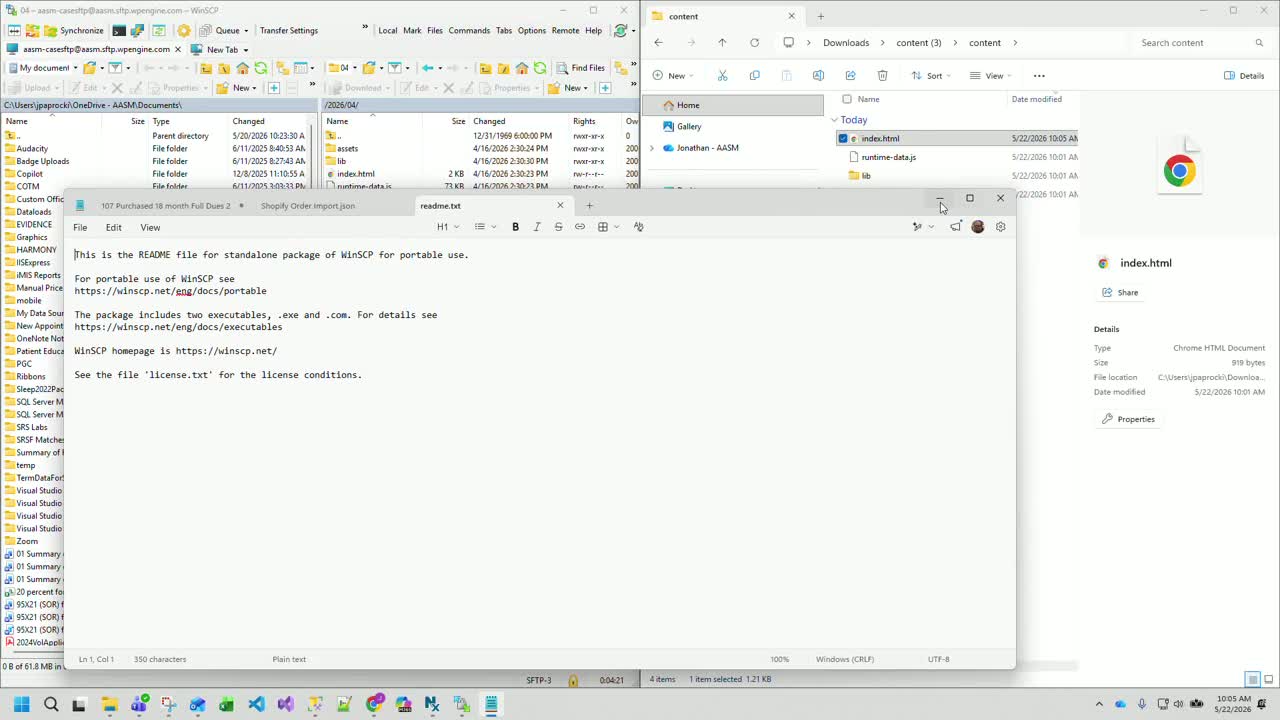Open Notepad Edit menu
Image resolution: width=1280 pixels, height=720 pixels.
pyautogui.click(x=114, y=227)
